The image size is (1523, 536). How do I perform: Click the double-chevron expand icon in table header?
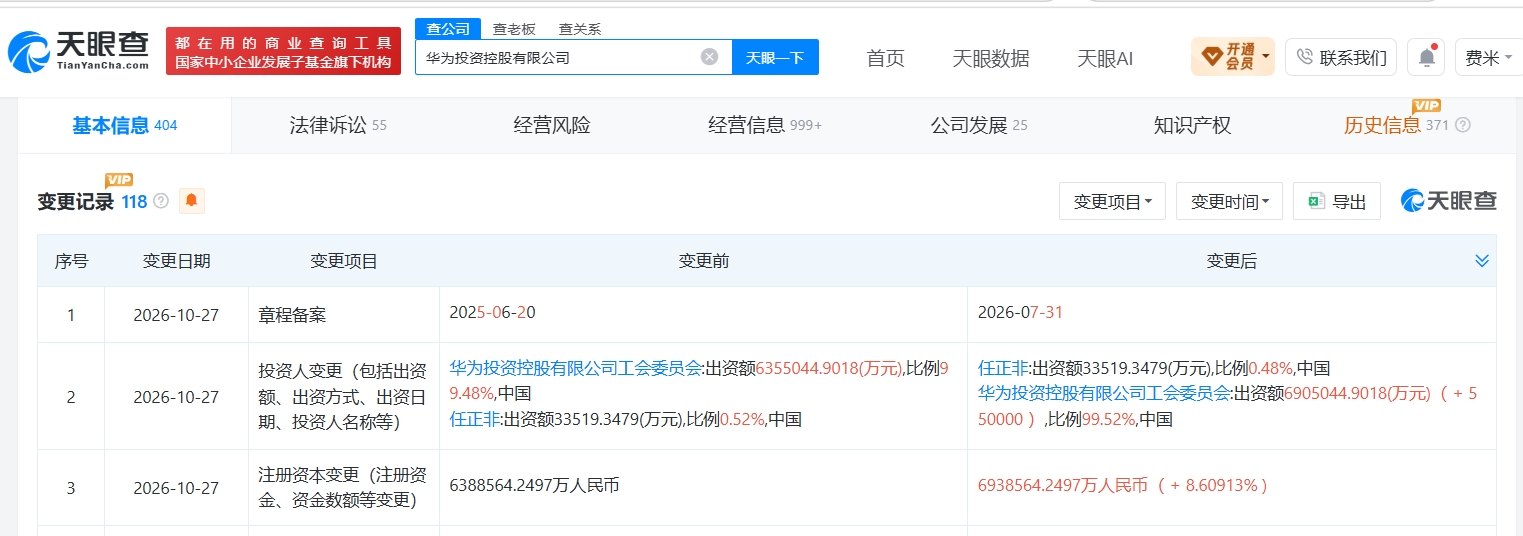point(1482,261)
